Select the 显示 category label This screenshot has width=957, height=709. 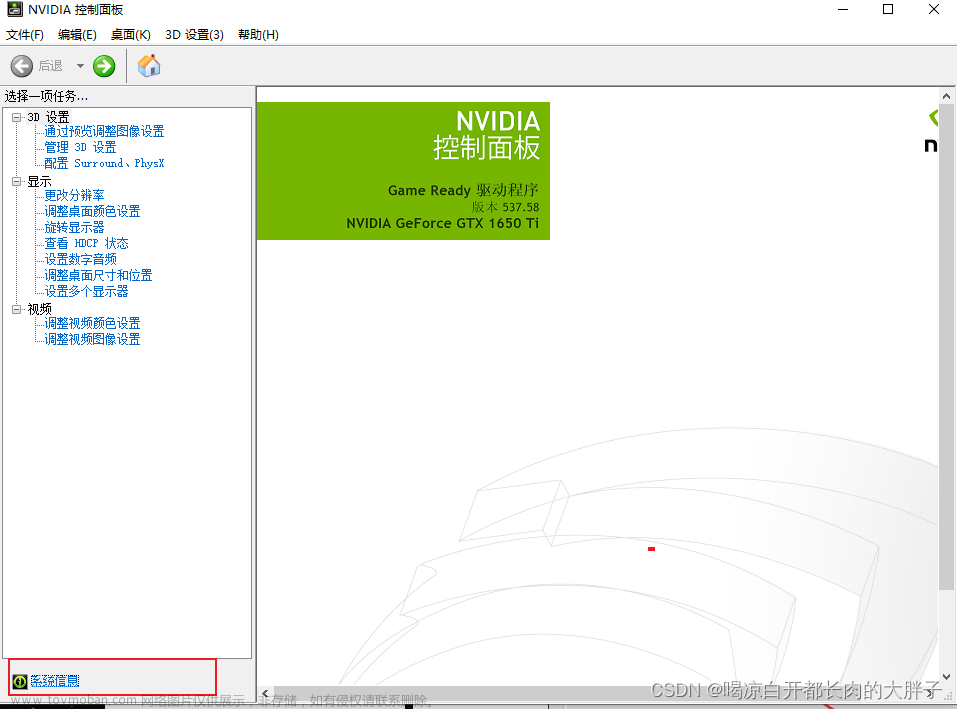coord(40,181)
